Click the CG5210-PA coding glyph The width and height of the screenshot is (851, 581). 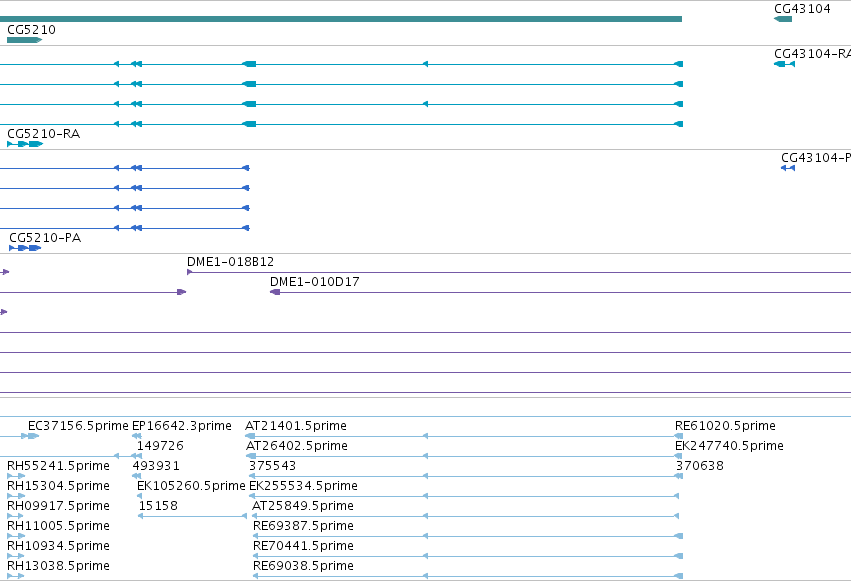(x=25, y=248)
